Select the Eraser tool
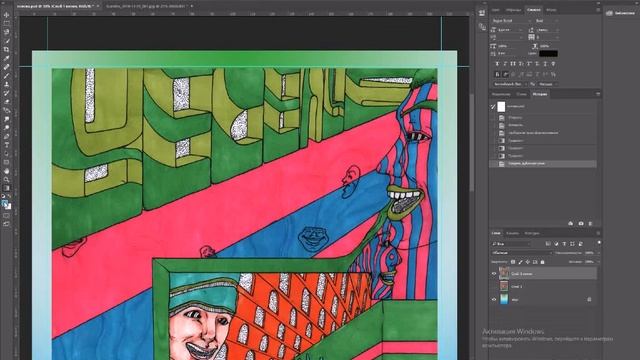The width and height of the screenshot is (640, 360). click(7, 102)
